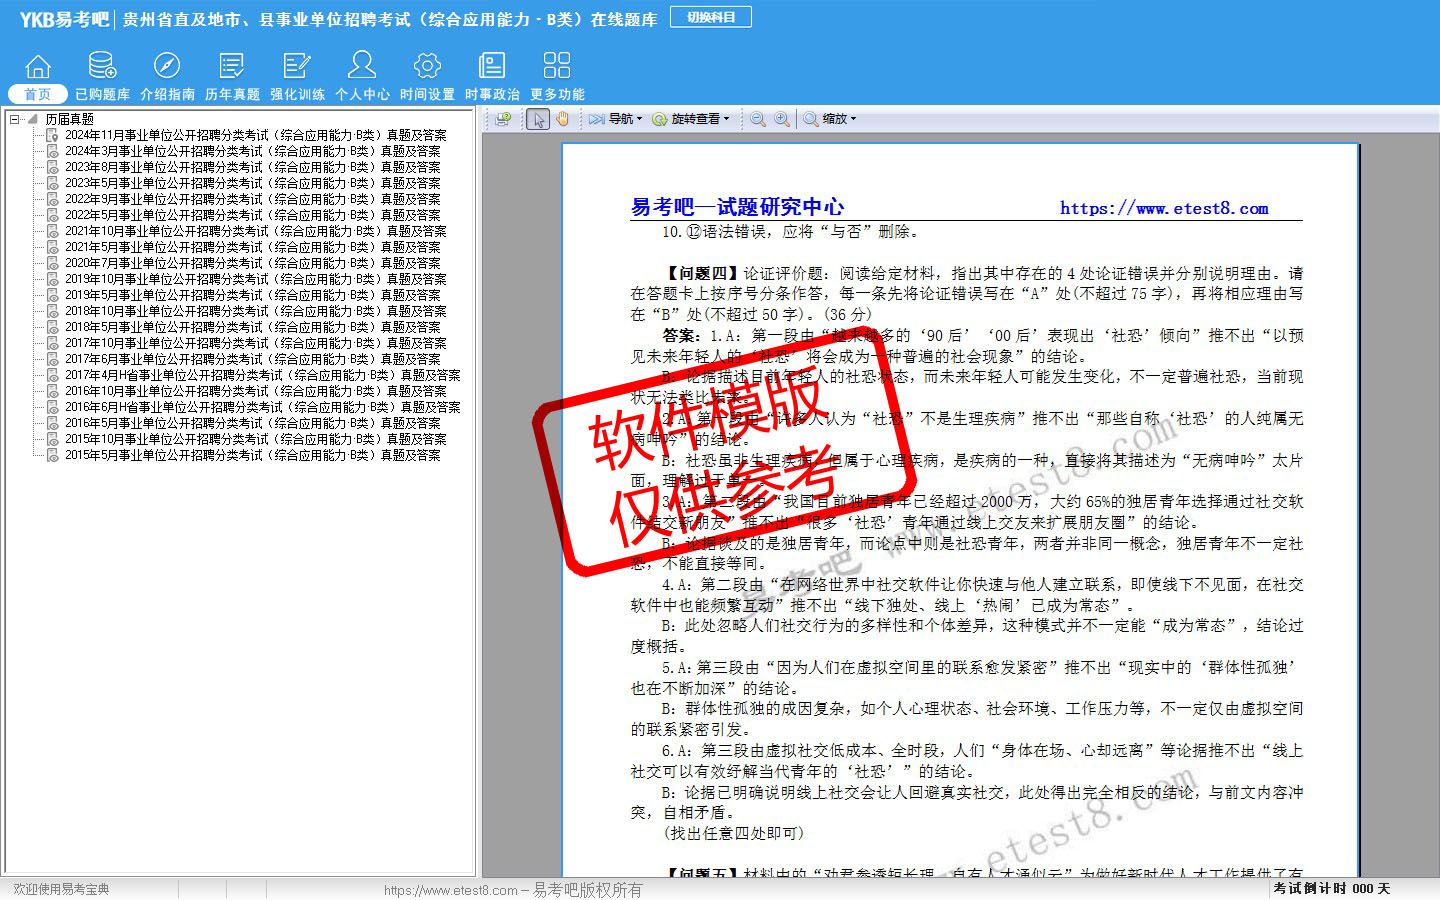The width and height of the screenshot is (1440, 900).
Task: Go to 个人中心 personal center
Action: point(362,75)
